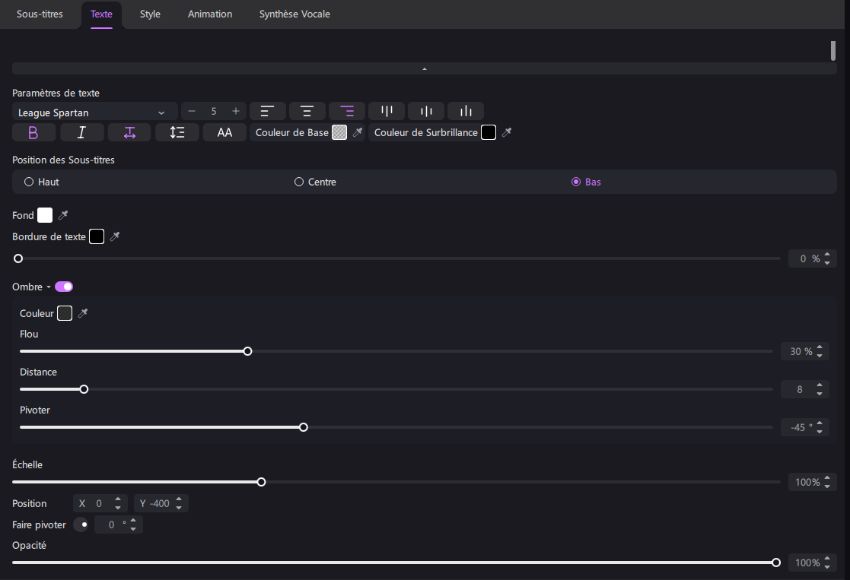Toggle bold text formatting
The image size is (850, 580).
[x=33, y=133]
